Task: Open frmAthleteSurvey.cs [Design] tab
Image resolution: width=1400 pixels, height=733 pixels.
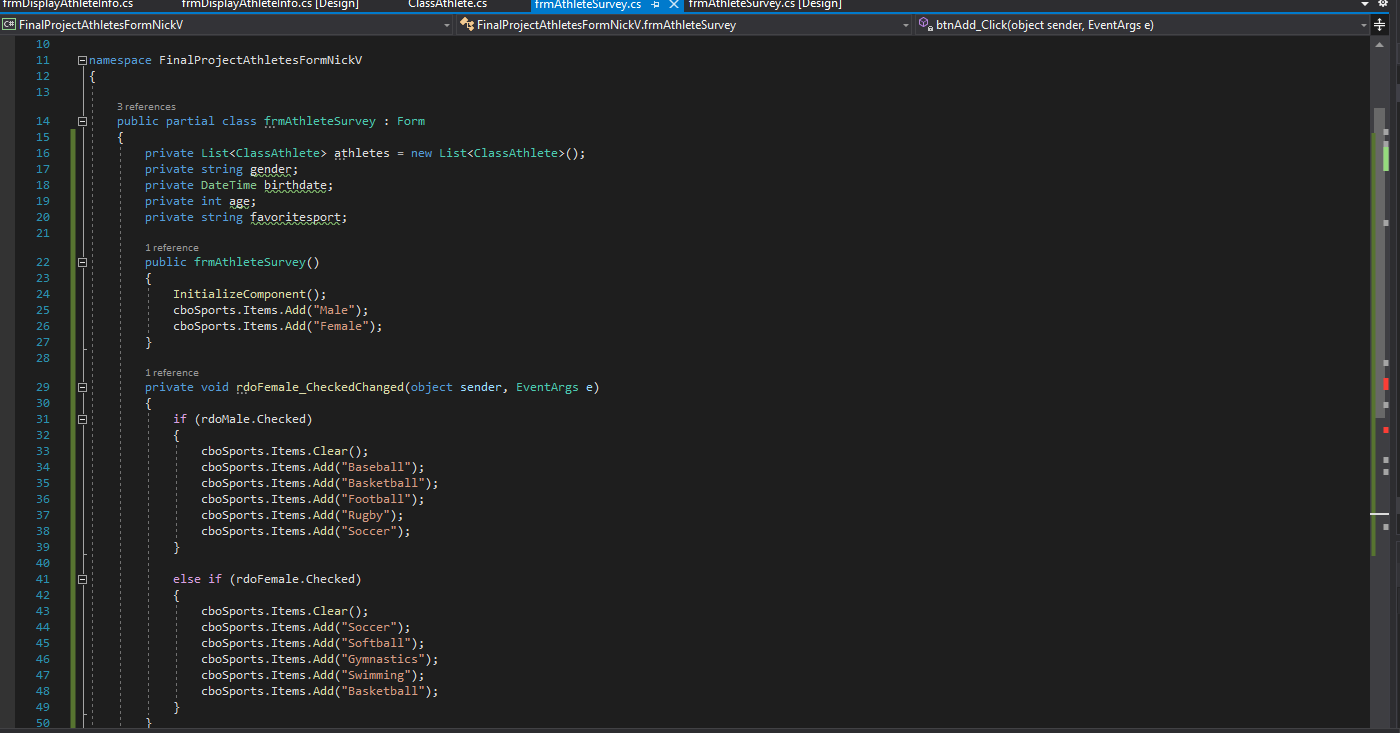Action: click(765, 4)
